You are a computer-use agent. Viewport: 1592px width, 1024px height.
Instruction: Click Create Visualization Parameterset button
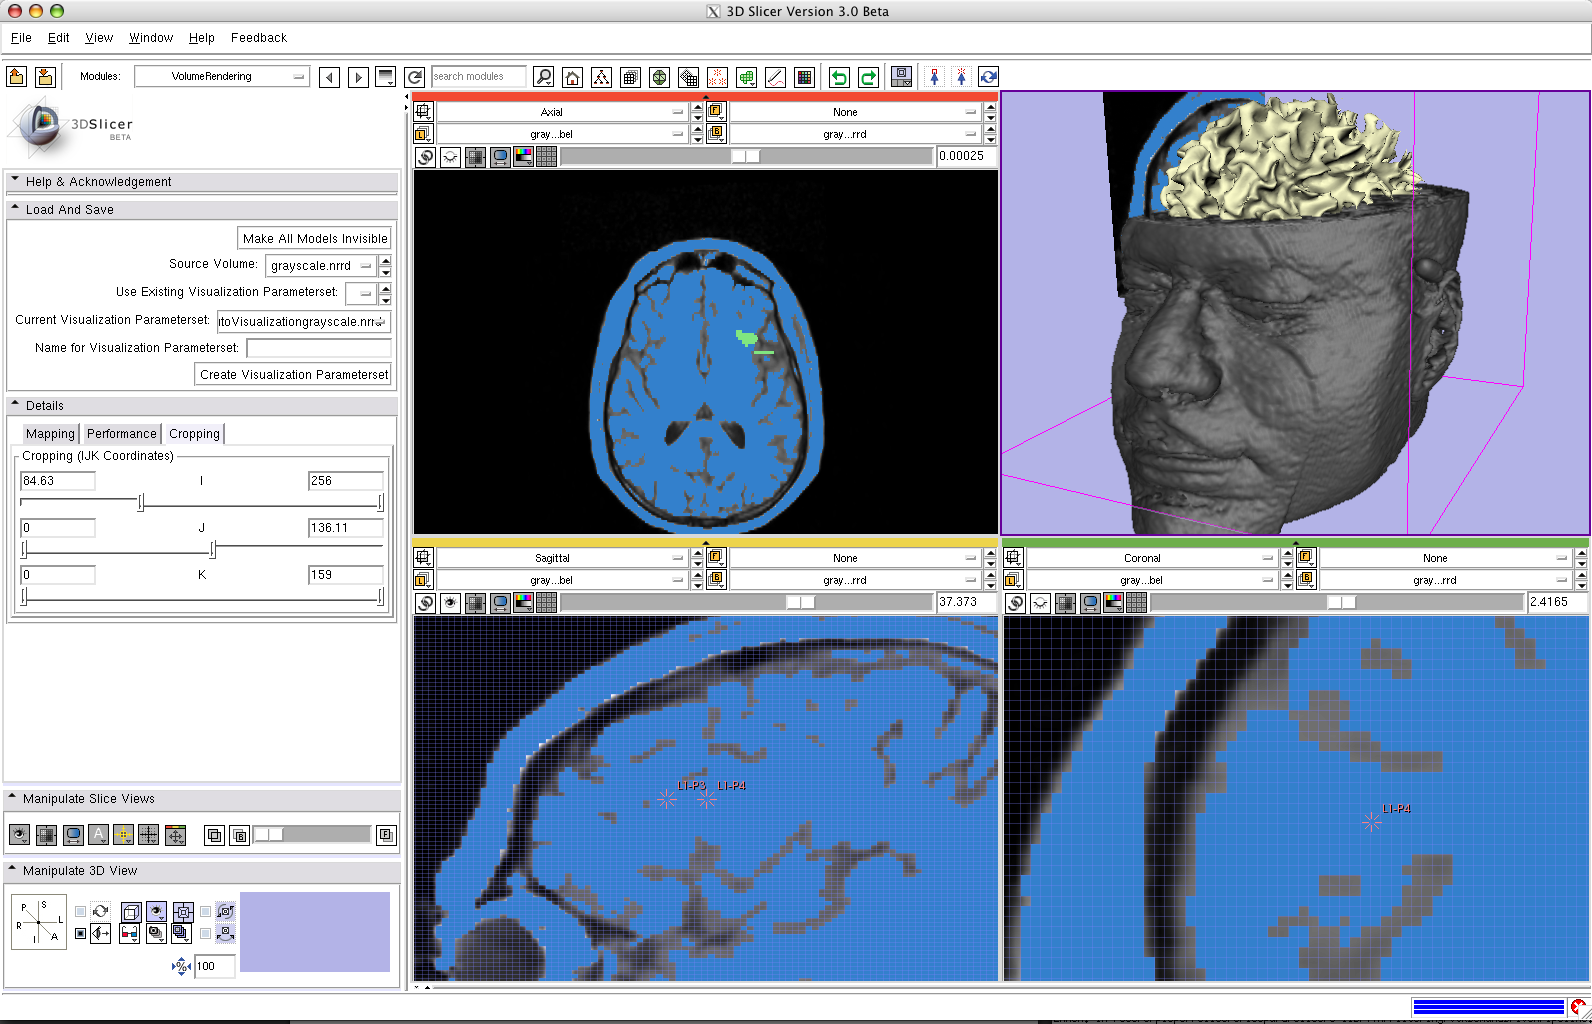coord(293,375)
